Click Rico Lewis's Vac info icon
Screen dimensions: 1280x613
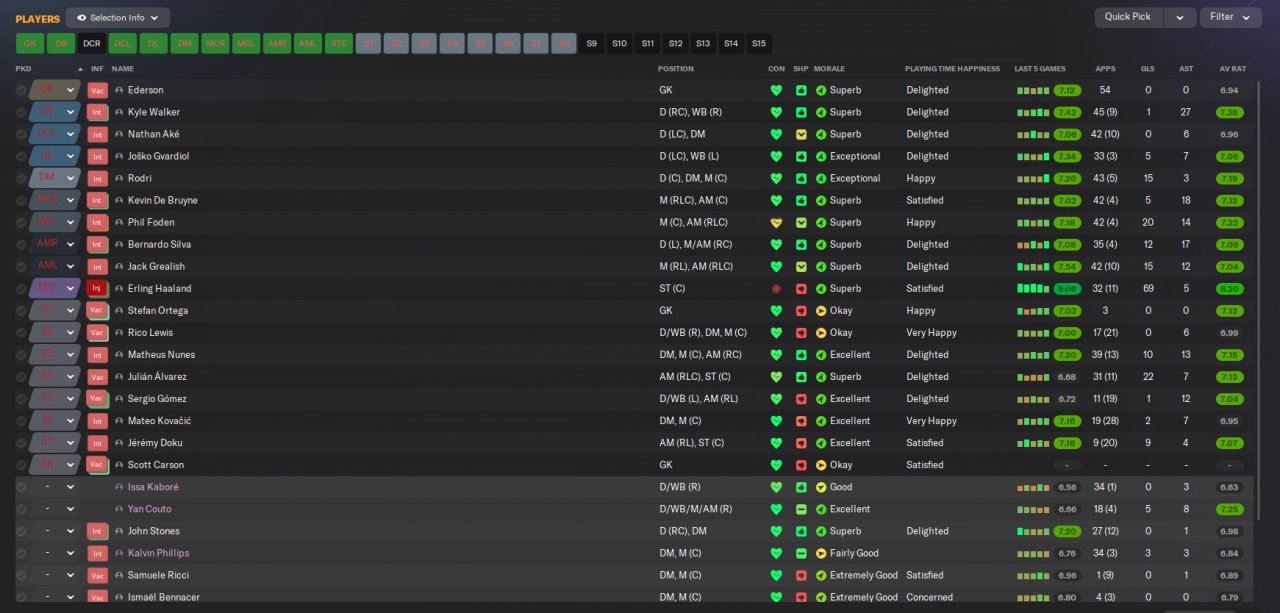[97, 332]
